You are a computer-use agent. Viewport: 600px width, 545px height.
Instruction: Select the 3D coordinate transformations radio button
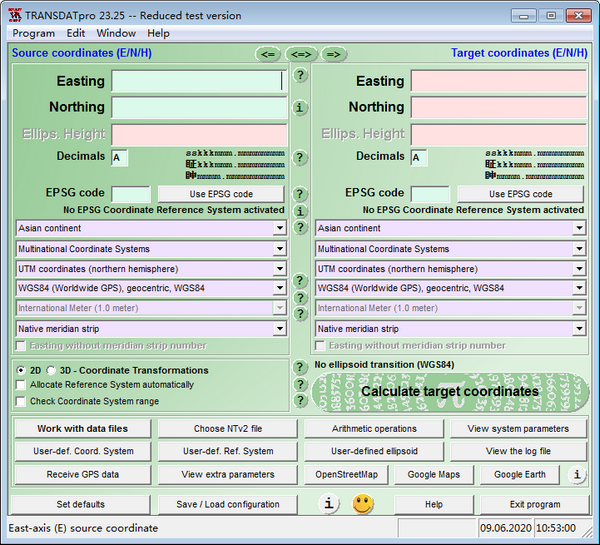51,370
